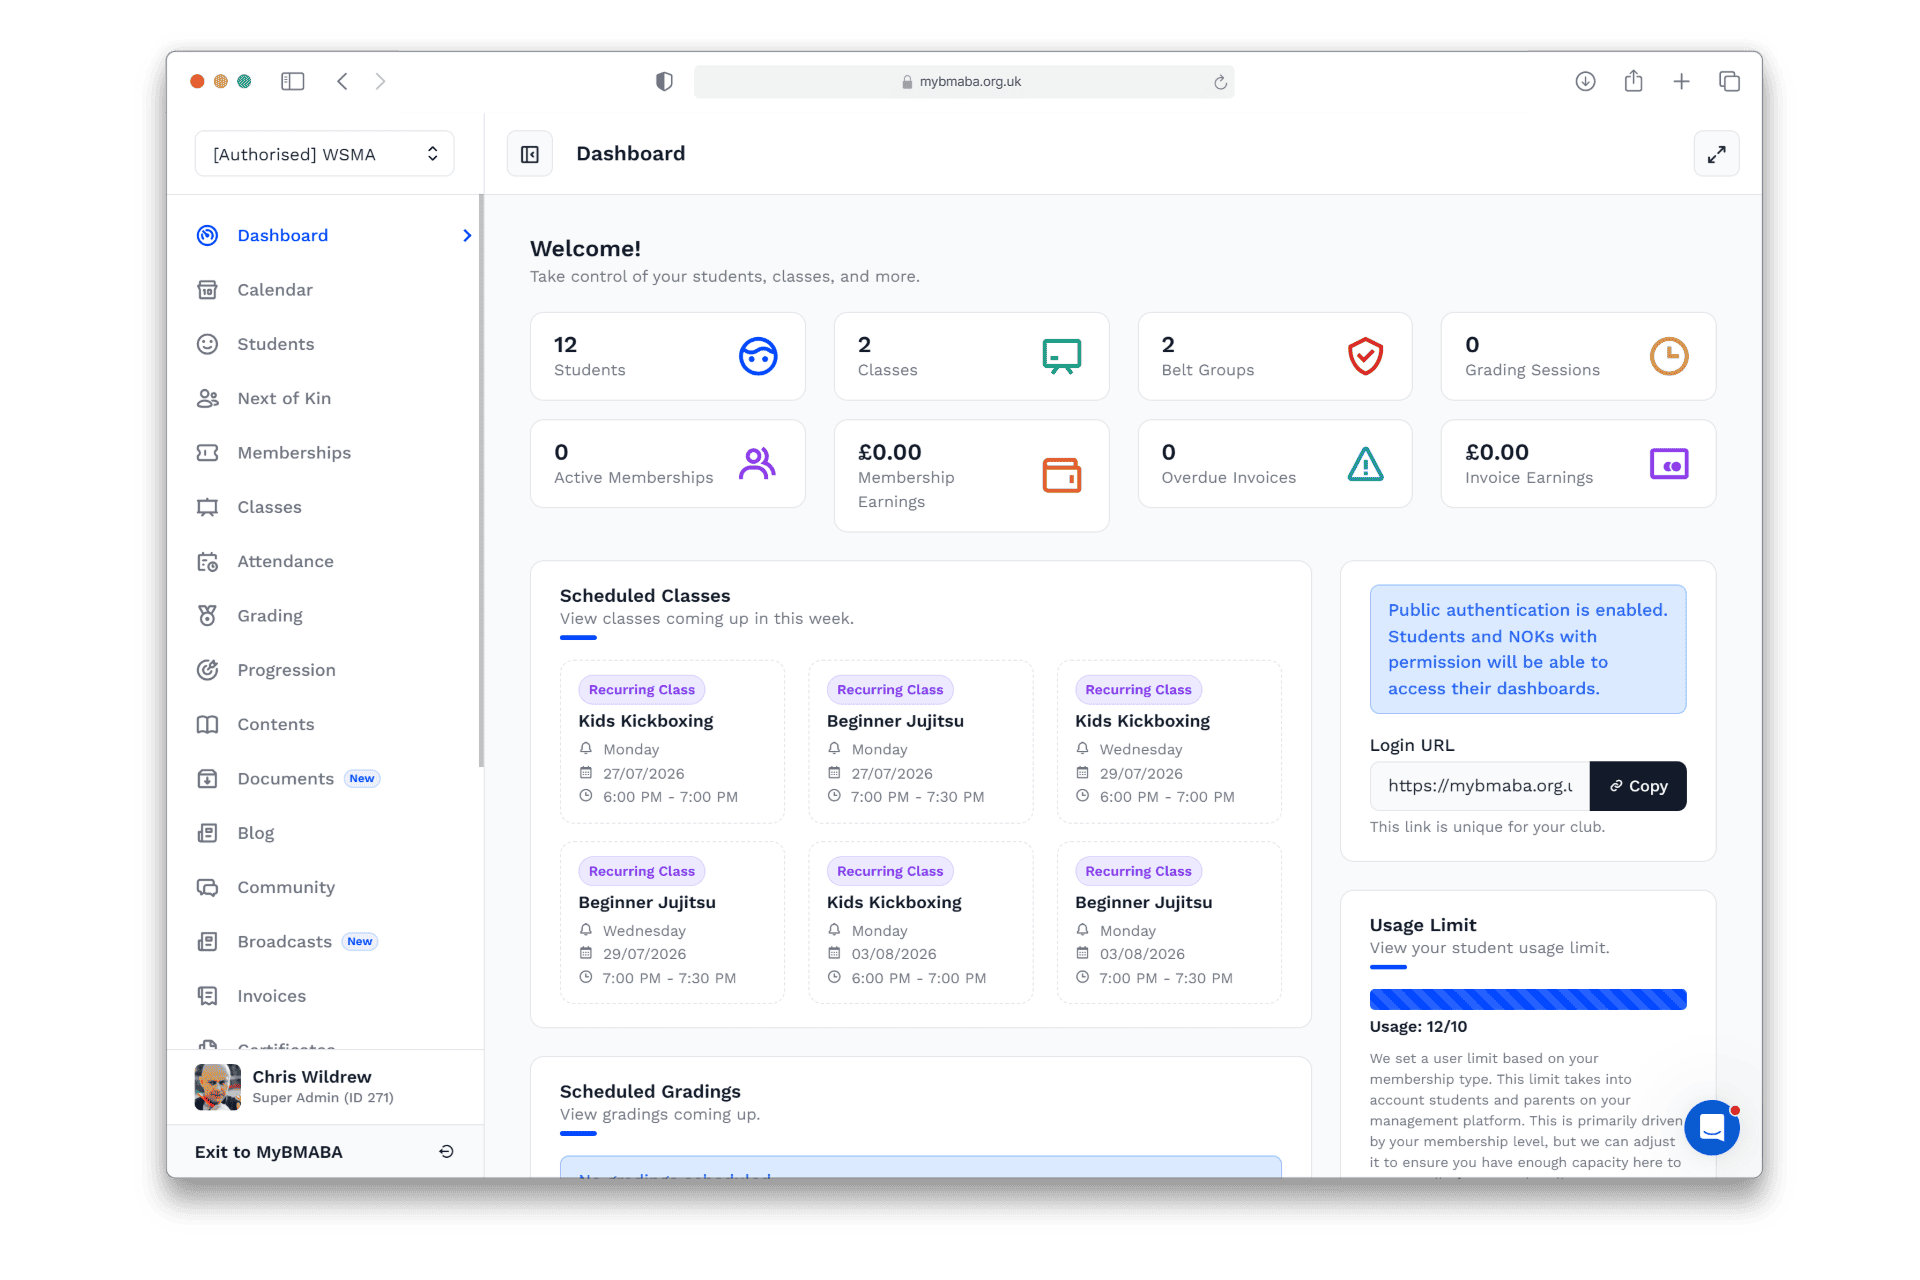Click the Grading Sessions clock icon

click(1669, 356)
